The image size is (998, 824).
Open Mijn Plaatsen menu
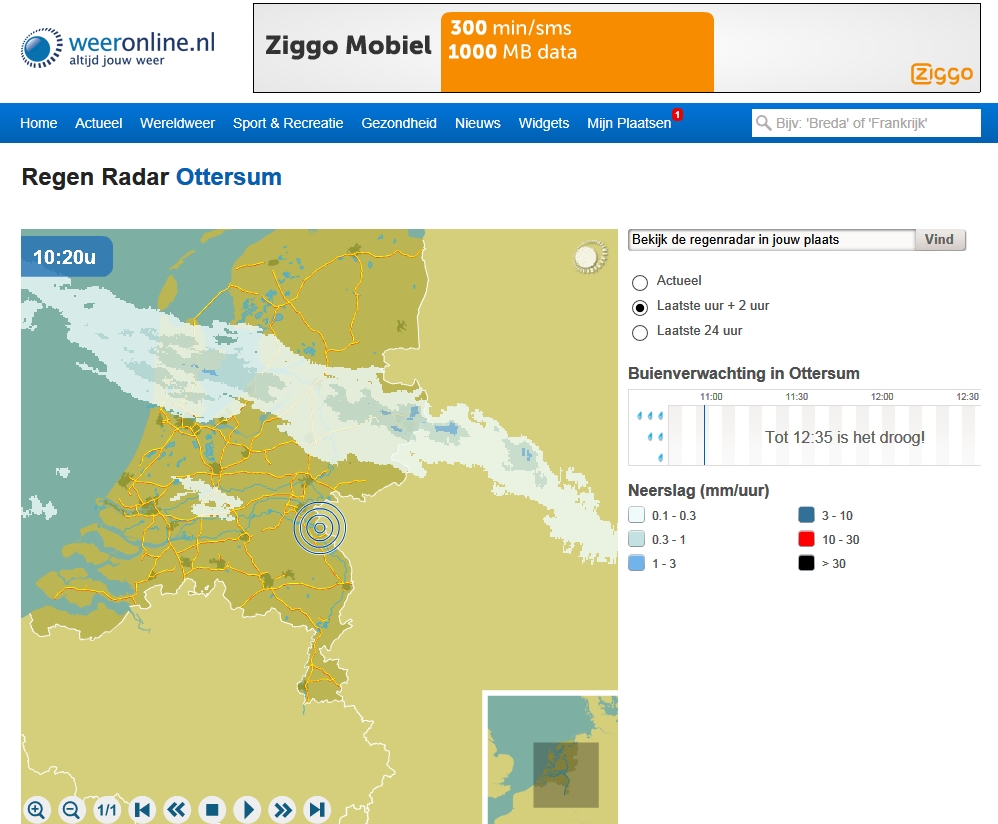629,123
